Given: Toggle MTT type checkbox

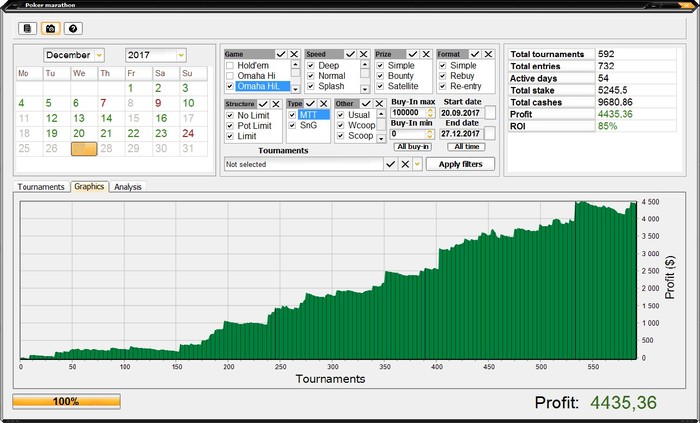Looking at the screenshot, I should pyautogui.click(x=292, y=115).
